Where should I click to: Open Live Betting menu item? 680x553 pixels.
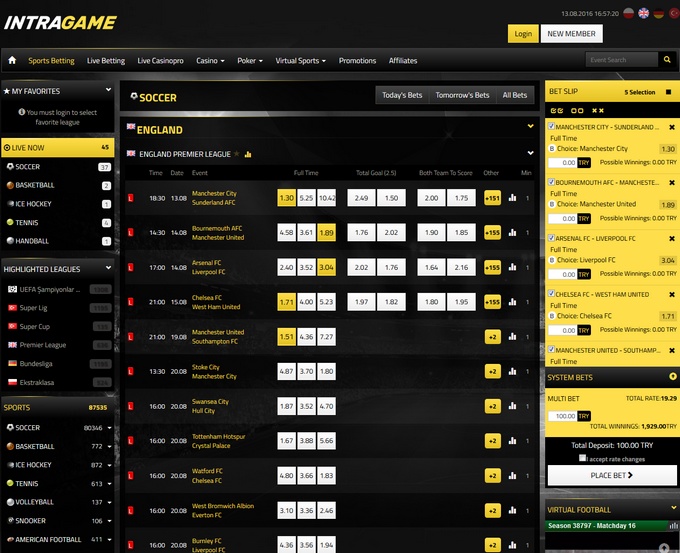tap(106, 61)
